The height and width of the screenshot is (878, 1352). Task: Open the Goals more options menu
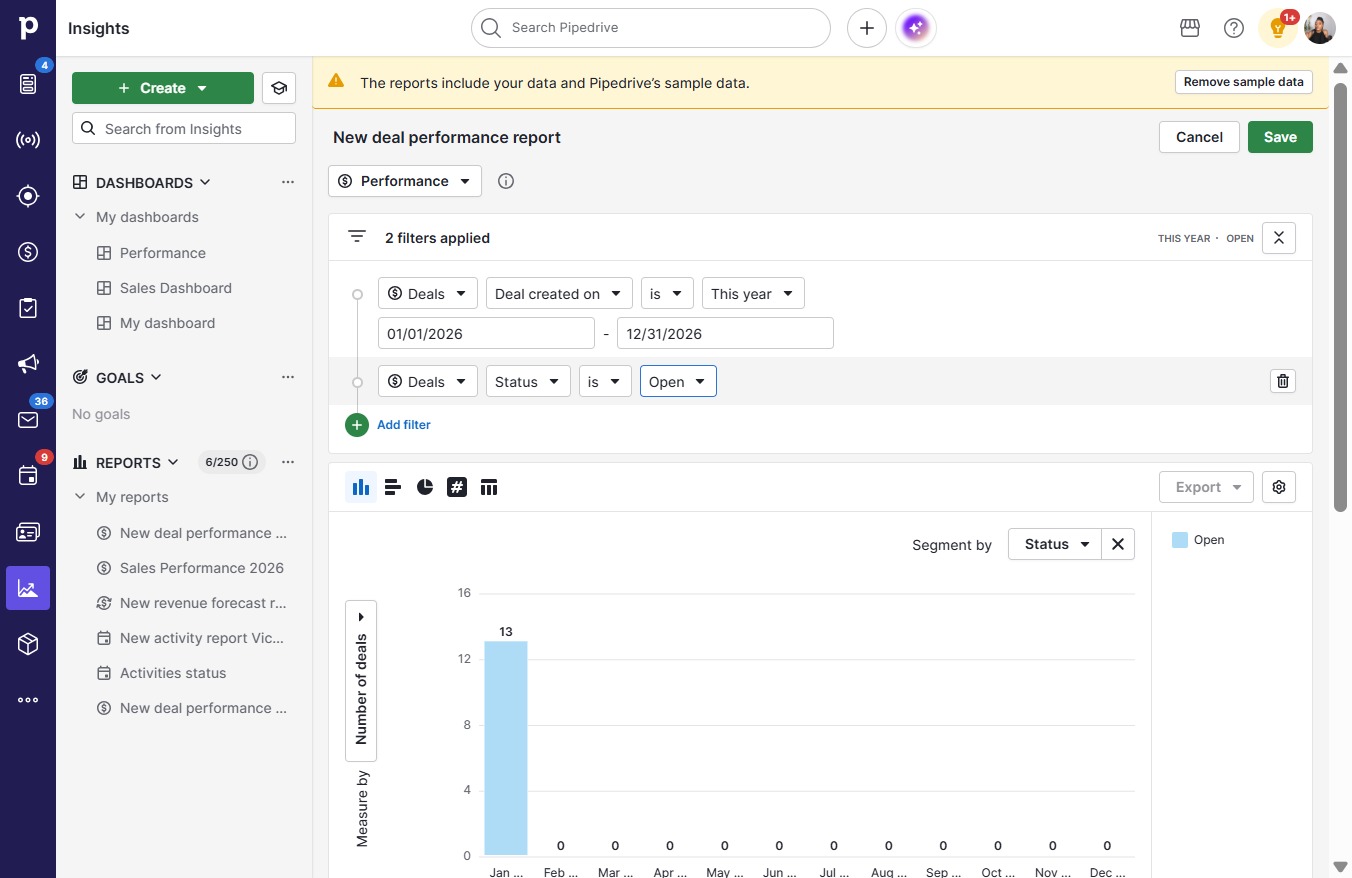(288, 377)
